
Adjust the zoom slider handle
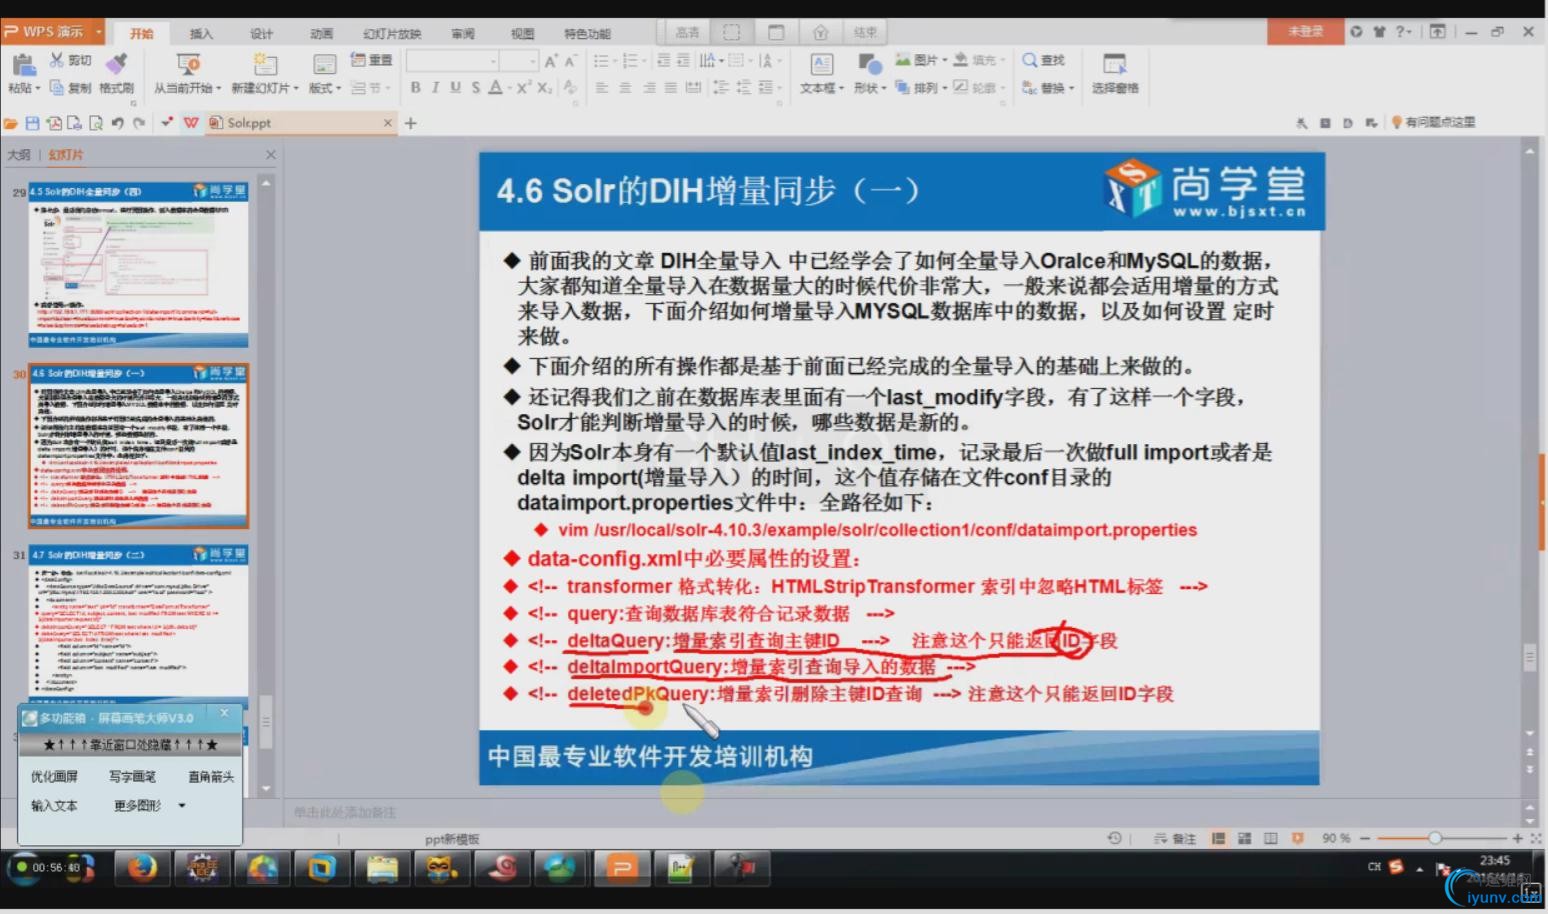point(1435,838)
